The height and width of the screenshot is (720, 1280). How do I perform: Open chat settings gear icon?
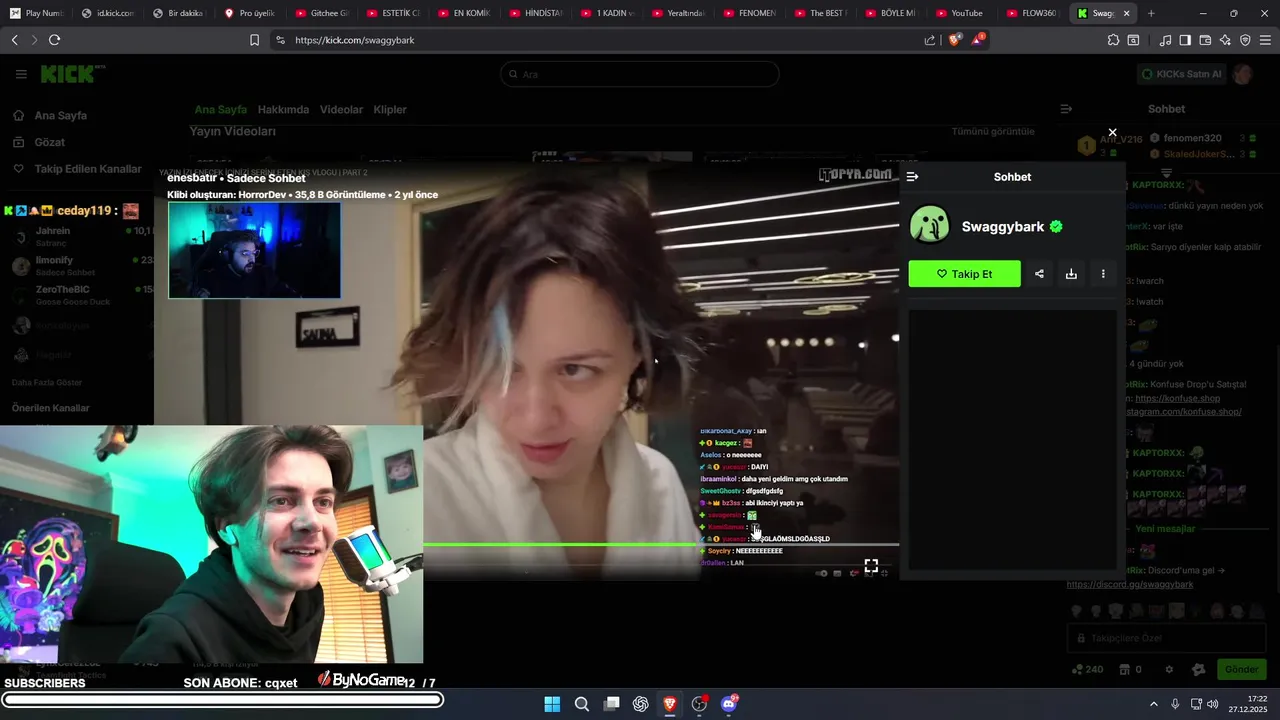[1168, 669]
